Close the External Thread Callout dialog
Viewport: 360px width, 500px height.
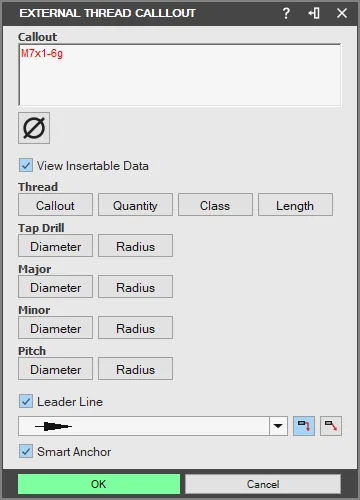(342, 13)
